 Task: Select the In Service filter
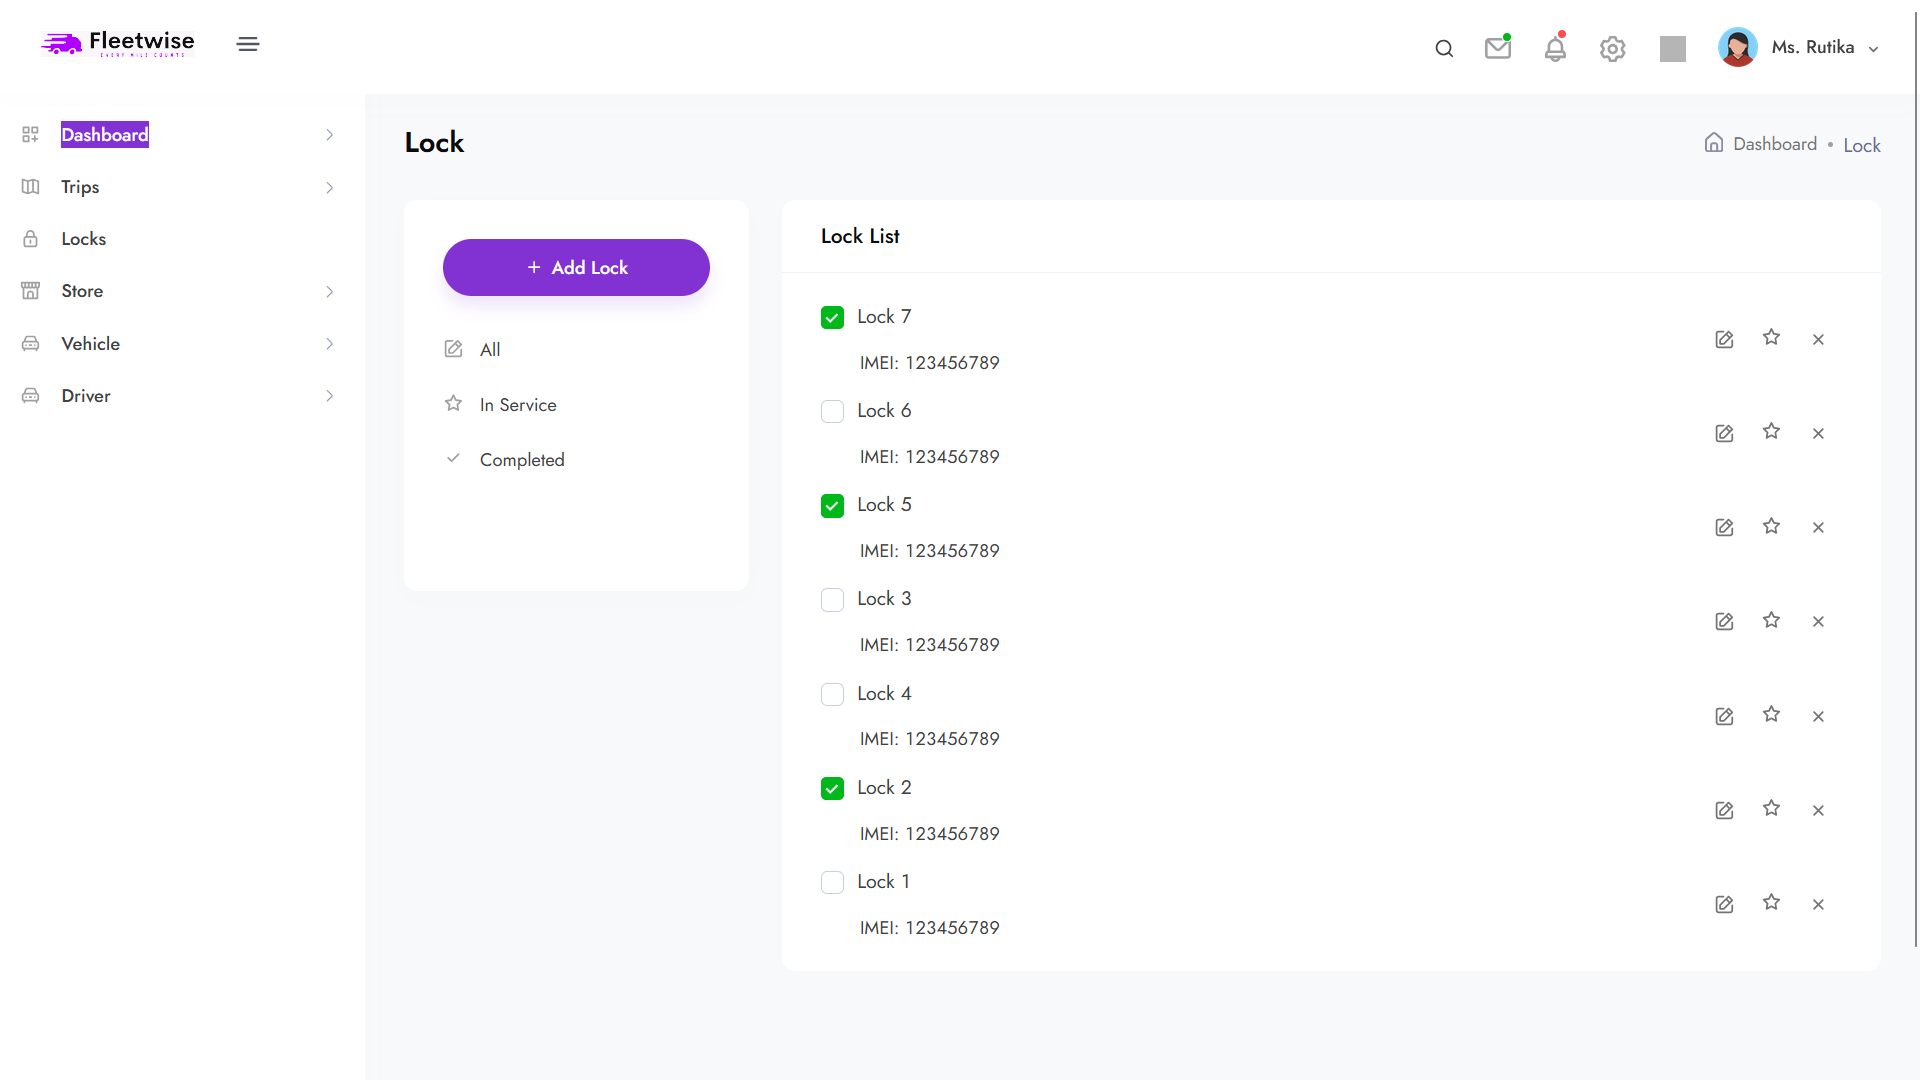(518, 404)
